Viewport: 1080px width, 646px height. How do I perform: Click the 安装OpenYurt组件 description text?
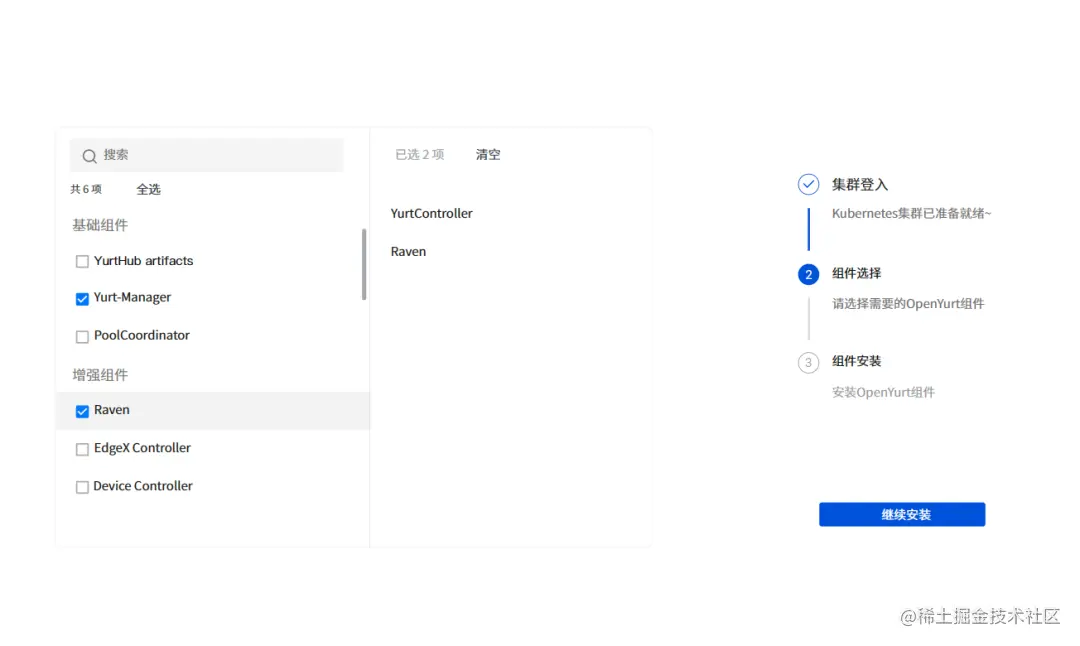click(883, 393)
